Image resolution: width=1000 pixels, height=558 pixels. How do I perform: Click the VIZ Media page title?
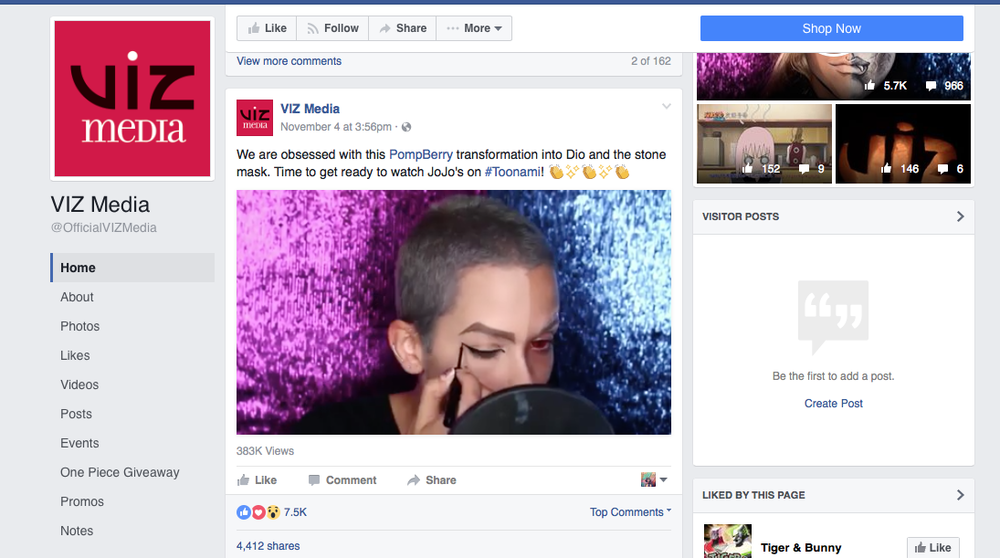100,205
